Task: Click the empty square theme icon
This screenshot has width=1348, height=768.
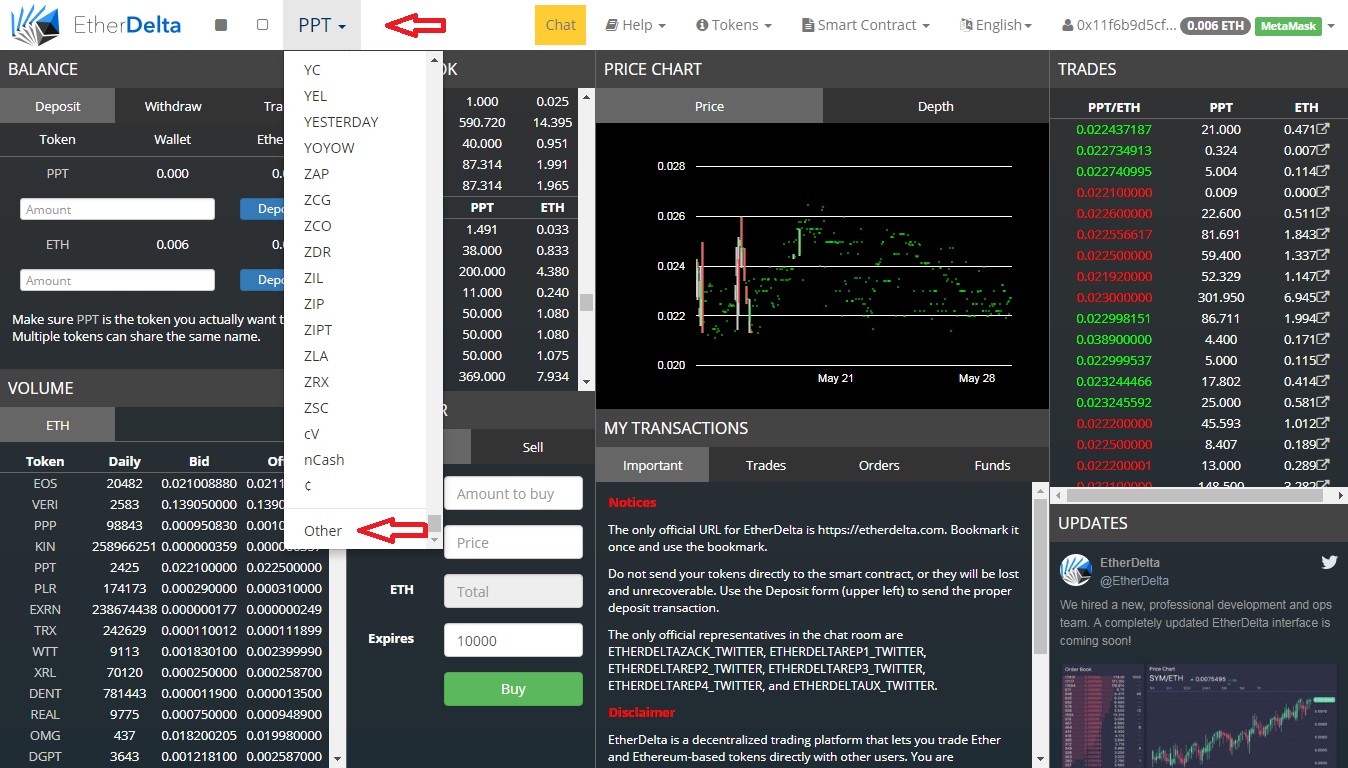Action: (262, 25)
